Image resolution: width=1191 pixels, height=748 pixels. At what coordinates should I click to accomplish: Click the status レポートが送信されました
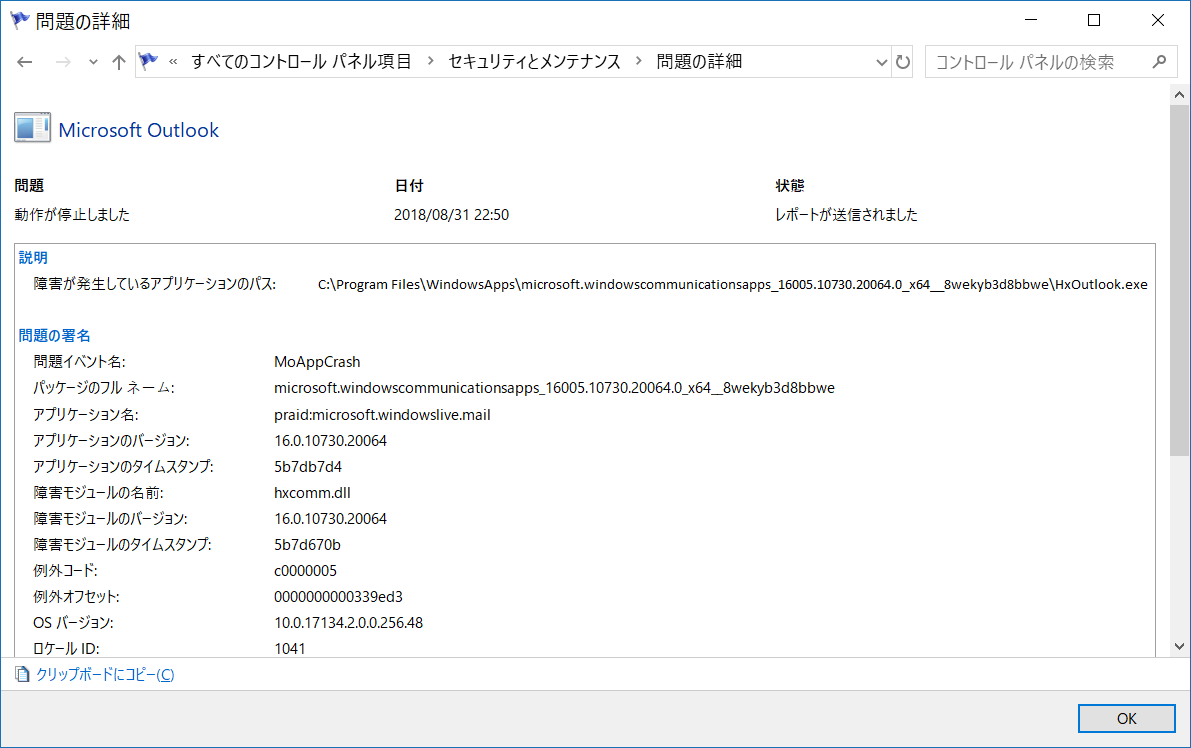(x=846, y=215)
